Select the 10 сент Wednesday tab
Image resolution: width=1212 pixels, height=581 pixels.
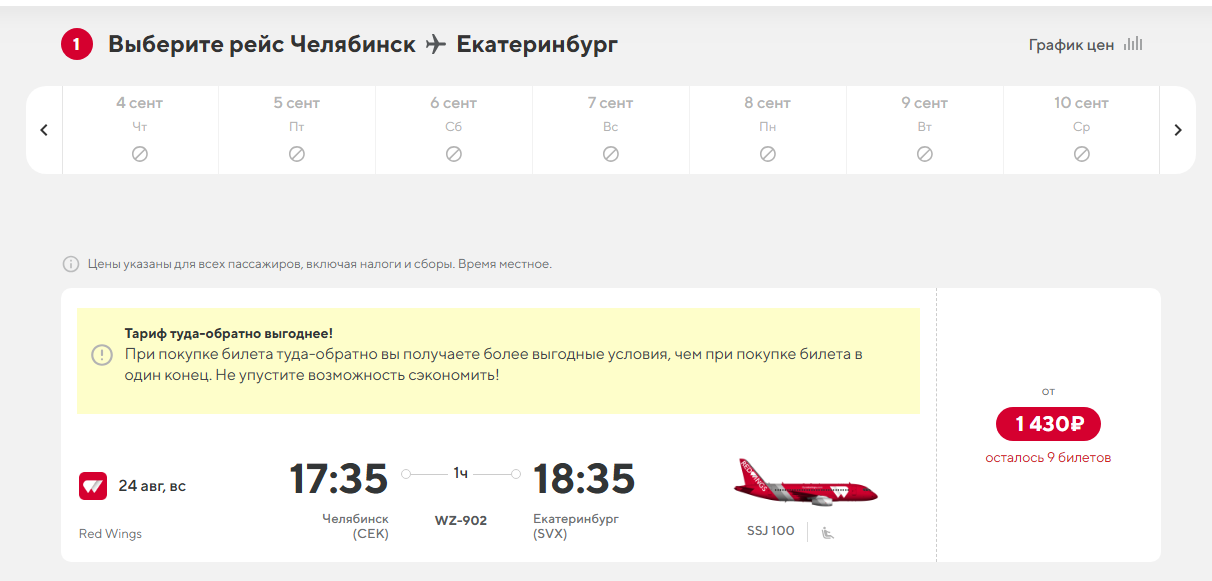1081,130
